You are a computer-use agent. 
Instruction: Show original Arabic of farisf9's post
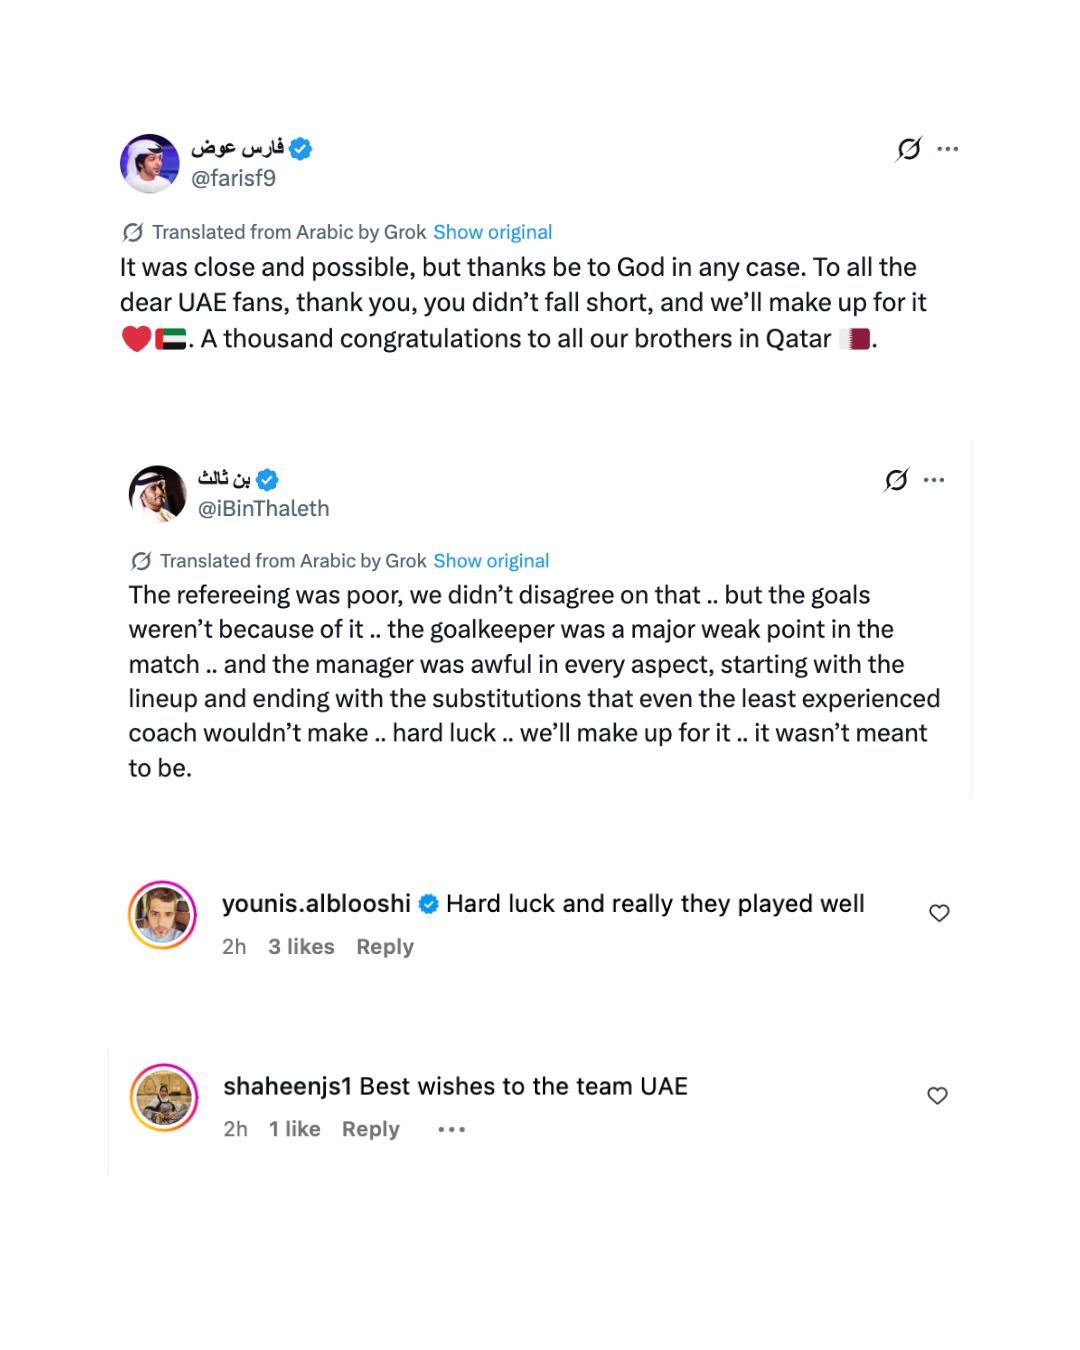coord(492,232)
